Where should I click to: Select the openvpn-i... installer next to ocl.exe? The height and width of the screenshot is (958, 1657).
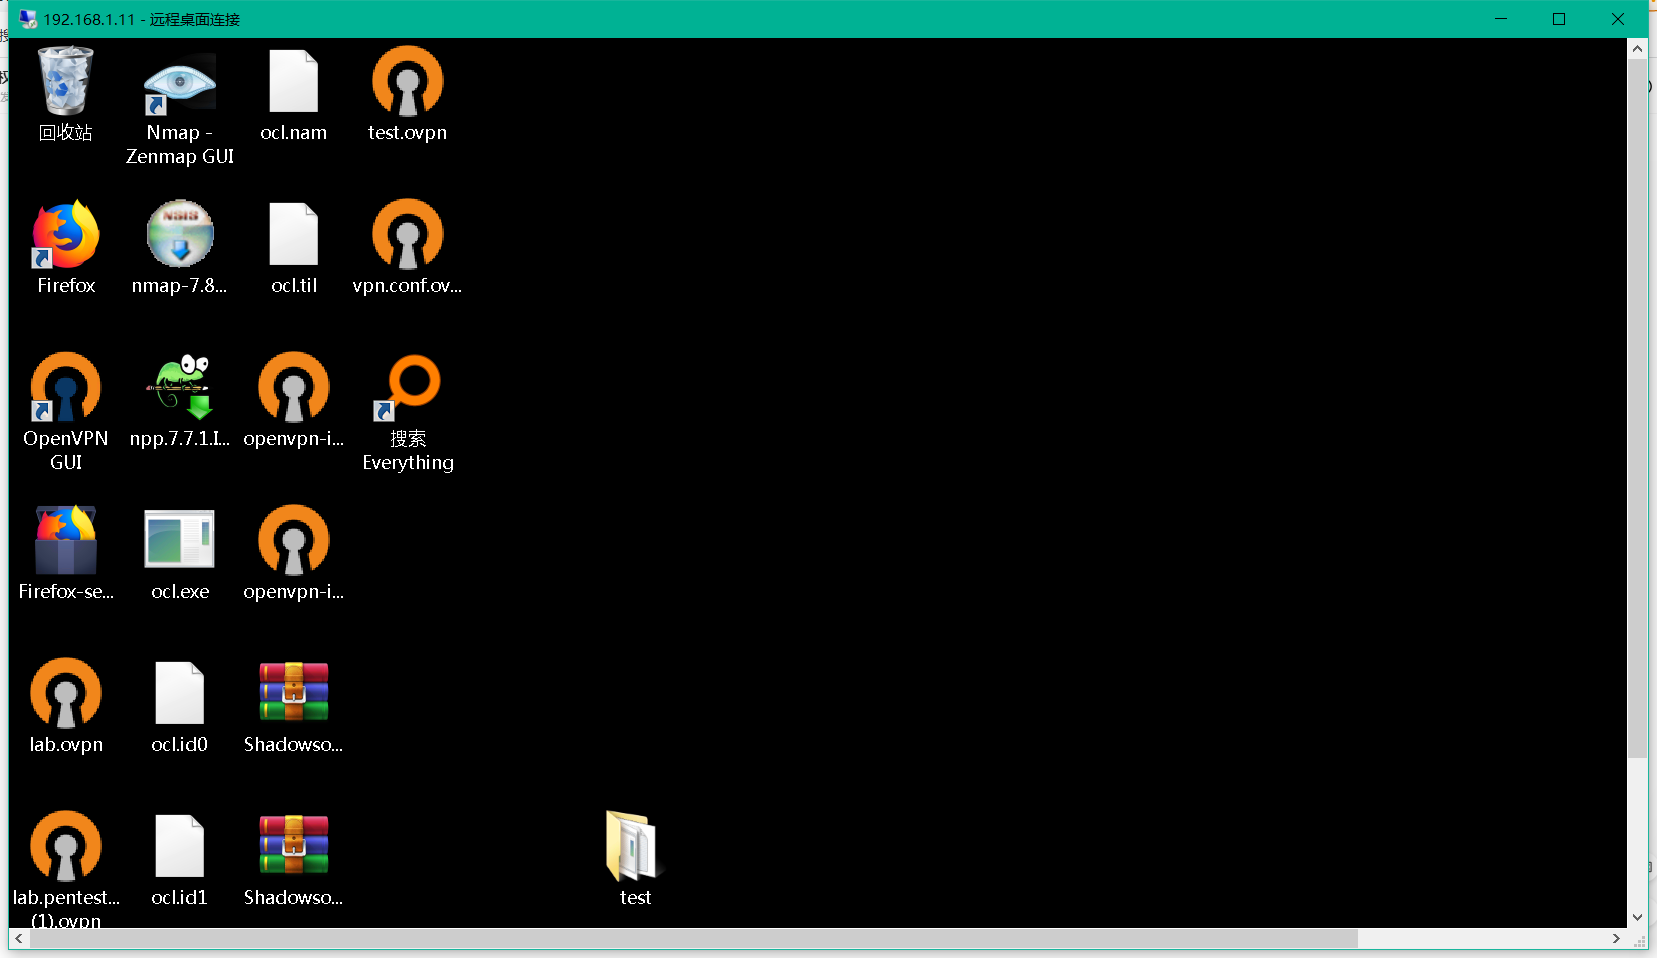(x=294, y=540)
